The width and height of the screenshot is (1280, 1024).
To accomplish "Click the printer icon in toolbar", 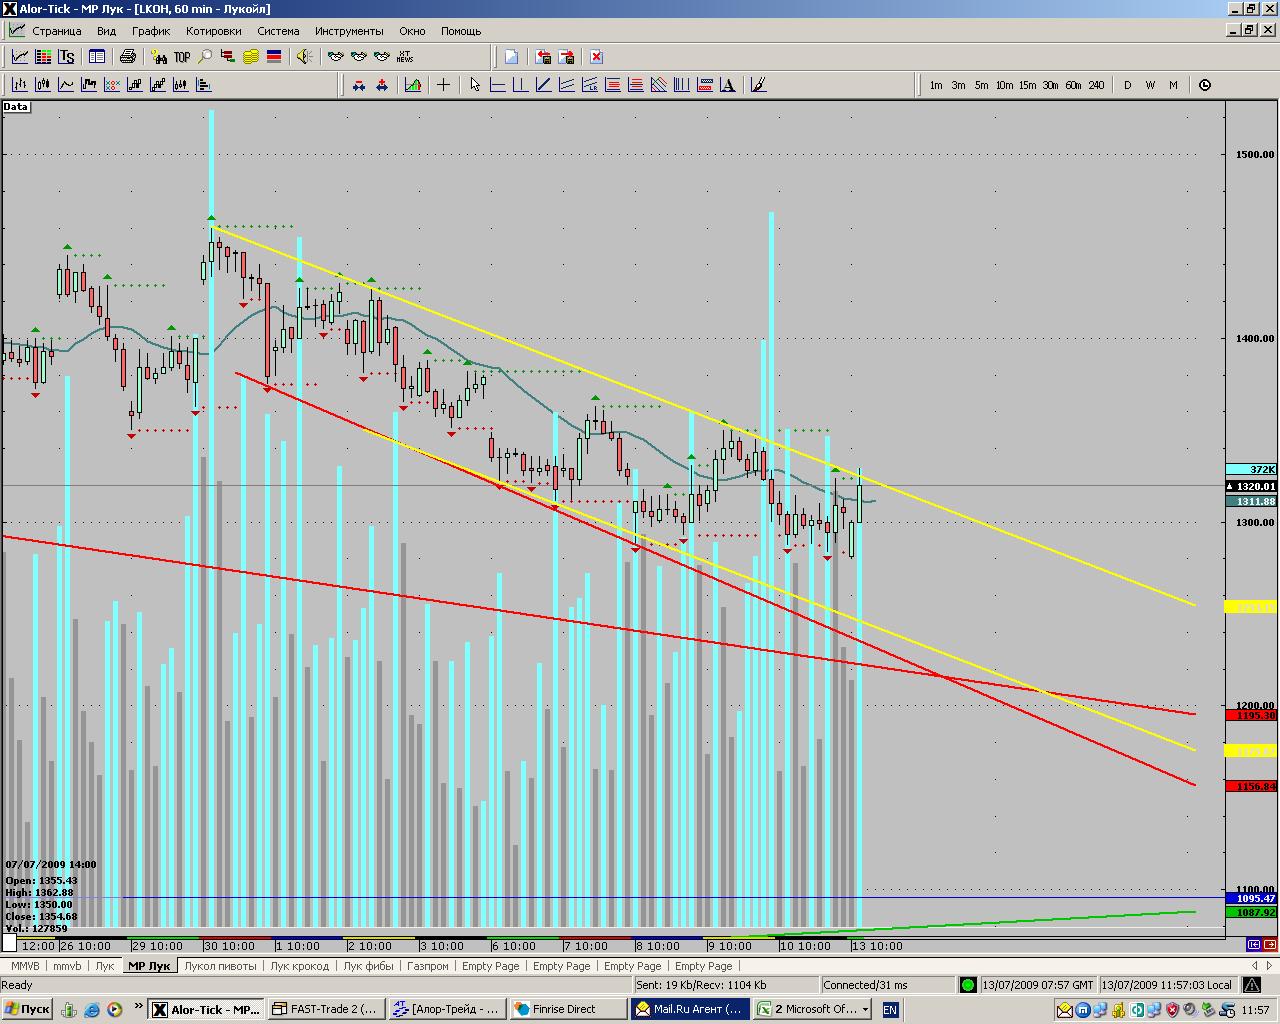I will click(128, 57).
